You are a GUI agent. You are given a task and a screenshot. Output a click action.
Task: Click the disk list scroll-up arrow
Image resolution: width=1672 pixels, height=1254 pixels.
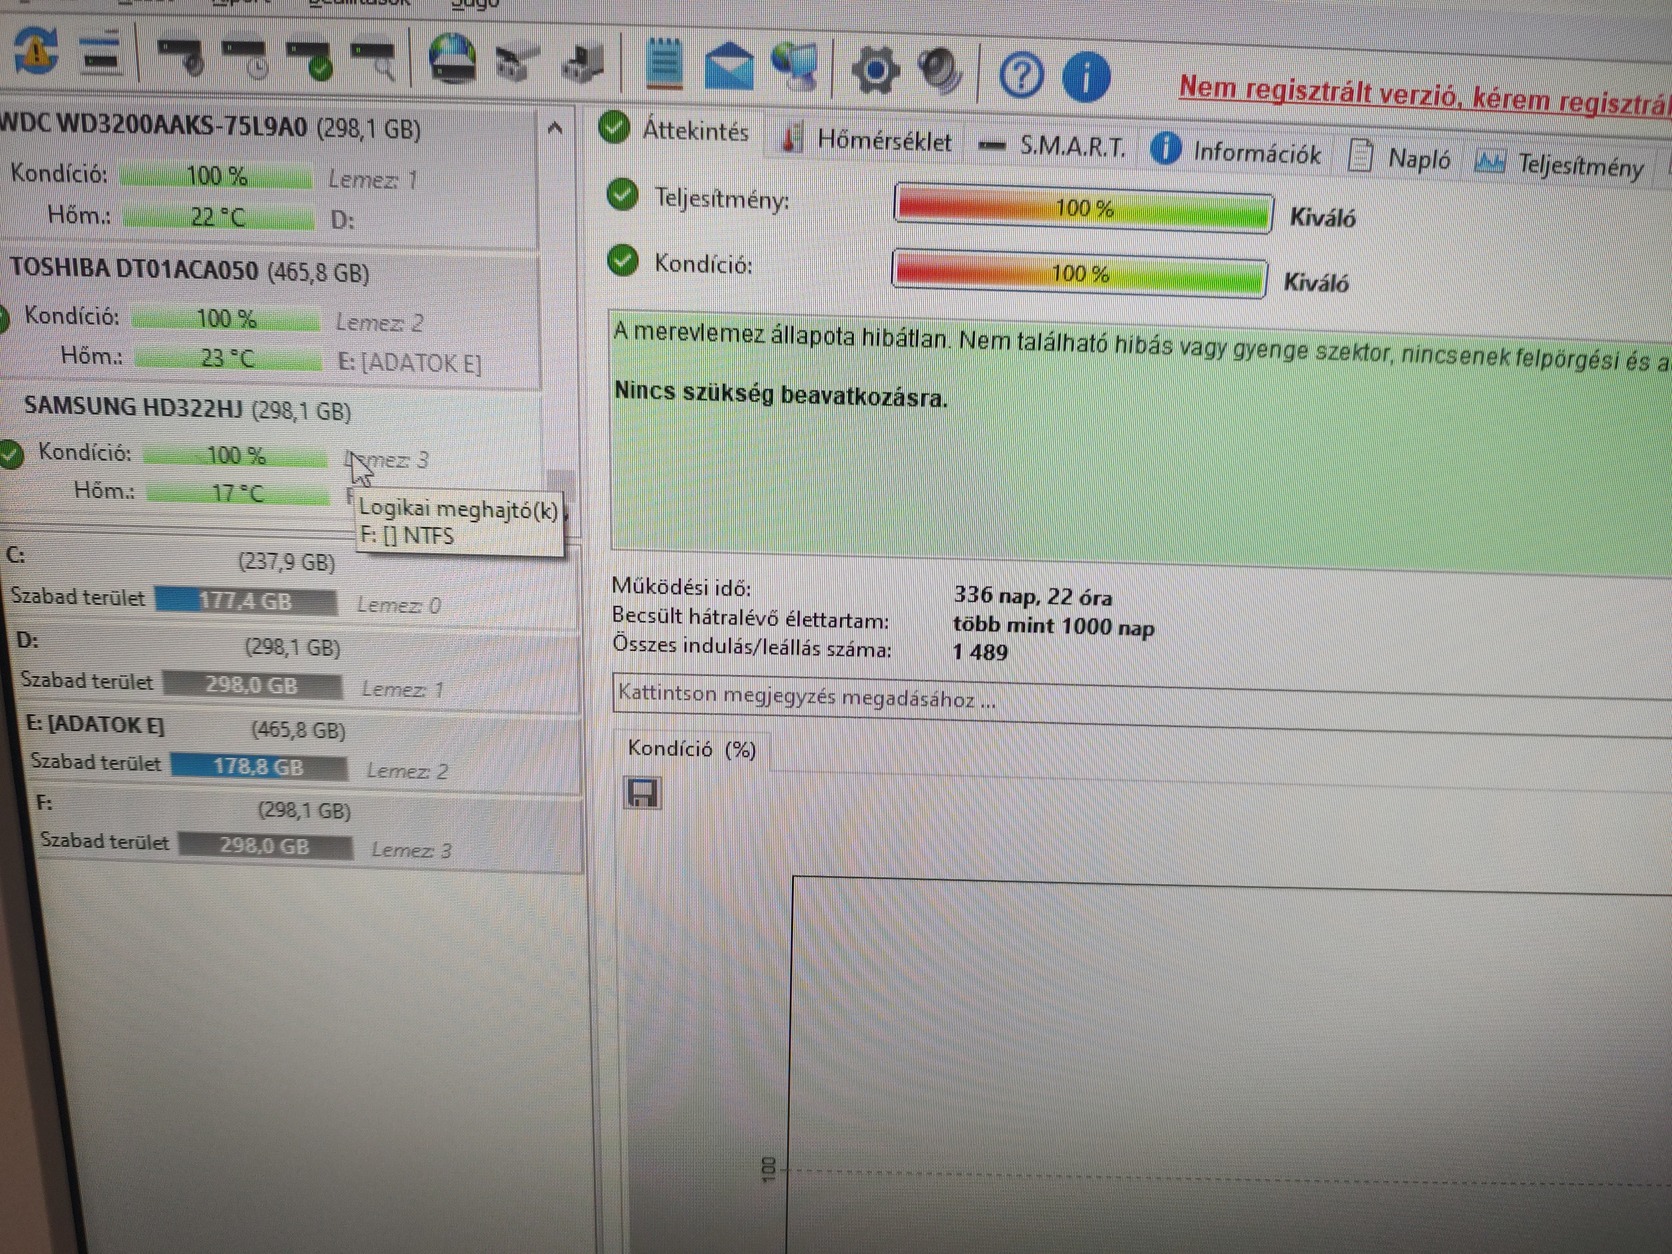(x=555, y=129)
